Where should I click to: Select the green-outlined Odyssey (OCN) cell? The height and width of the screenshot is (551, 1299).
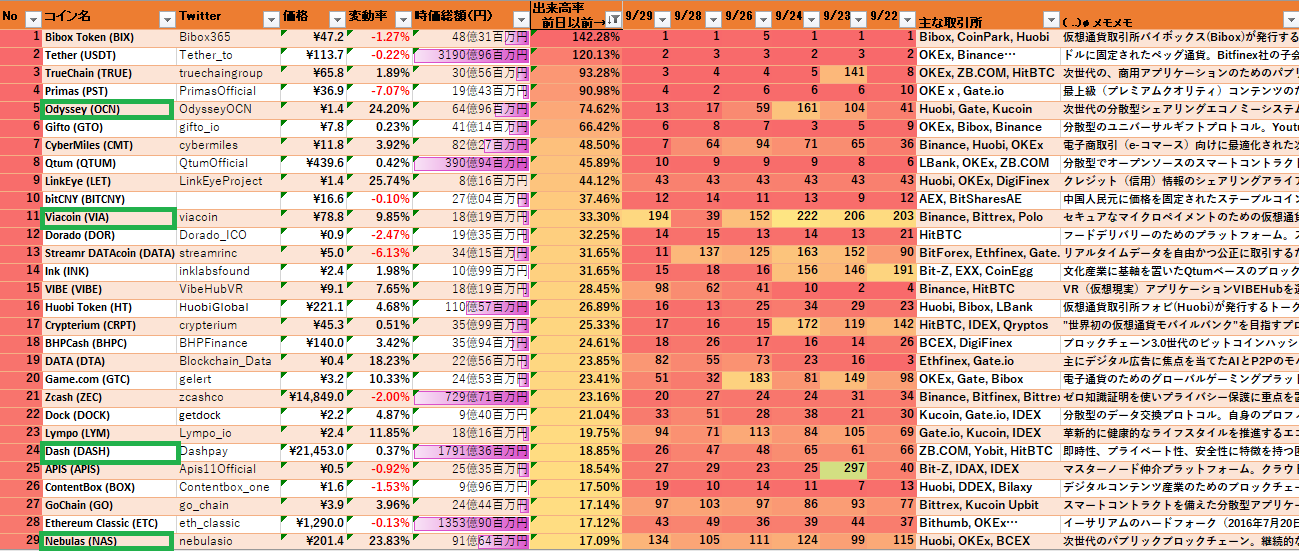(107, 109)
